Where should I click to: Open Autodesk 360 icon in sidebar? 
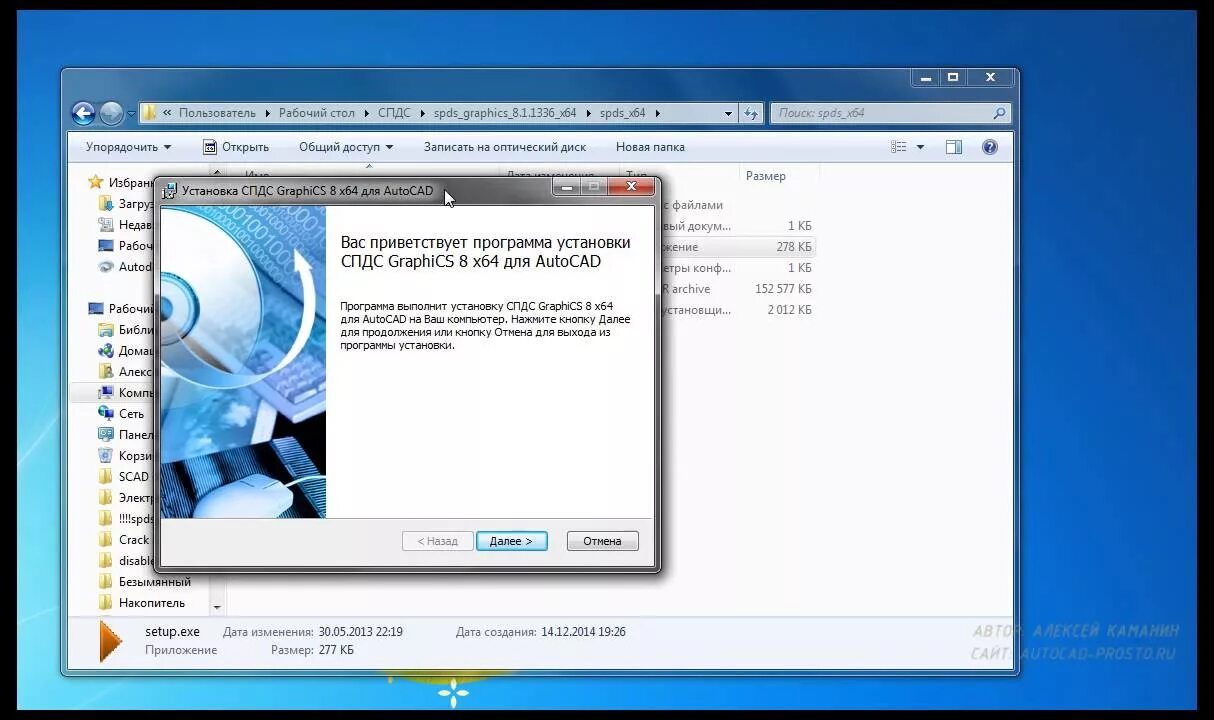[x=106, y=266]
